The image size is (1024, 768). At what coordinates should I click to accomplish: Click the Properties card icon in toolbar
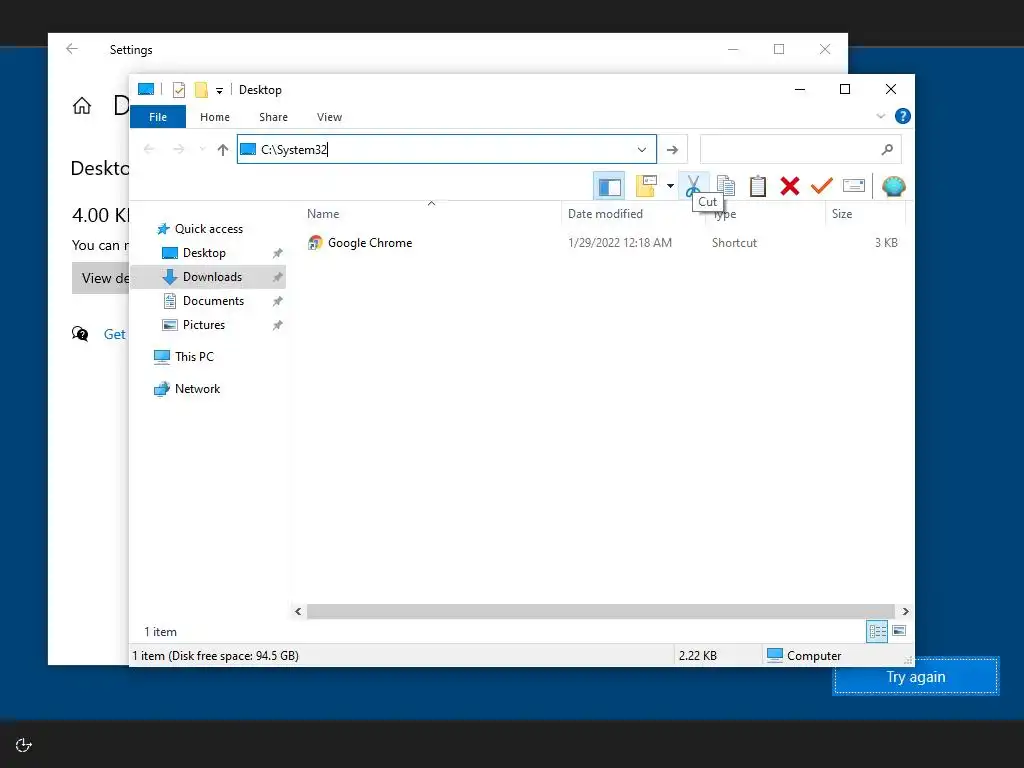[854, 186]
